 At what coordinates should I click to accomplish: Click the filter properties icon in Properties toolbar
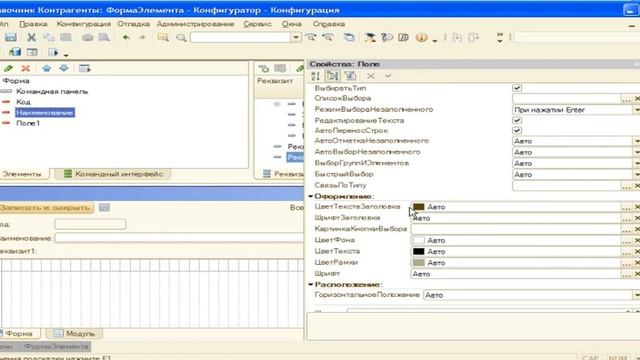pyautogui.click(x=350, y=76)
